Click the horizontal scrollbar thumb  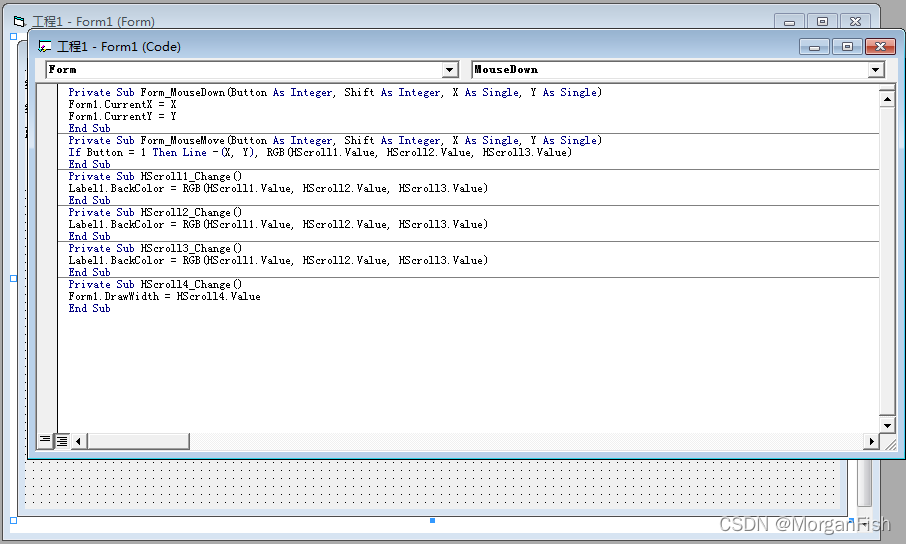coord(138,441)
